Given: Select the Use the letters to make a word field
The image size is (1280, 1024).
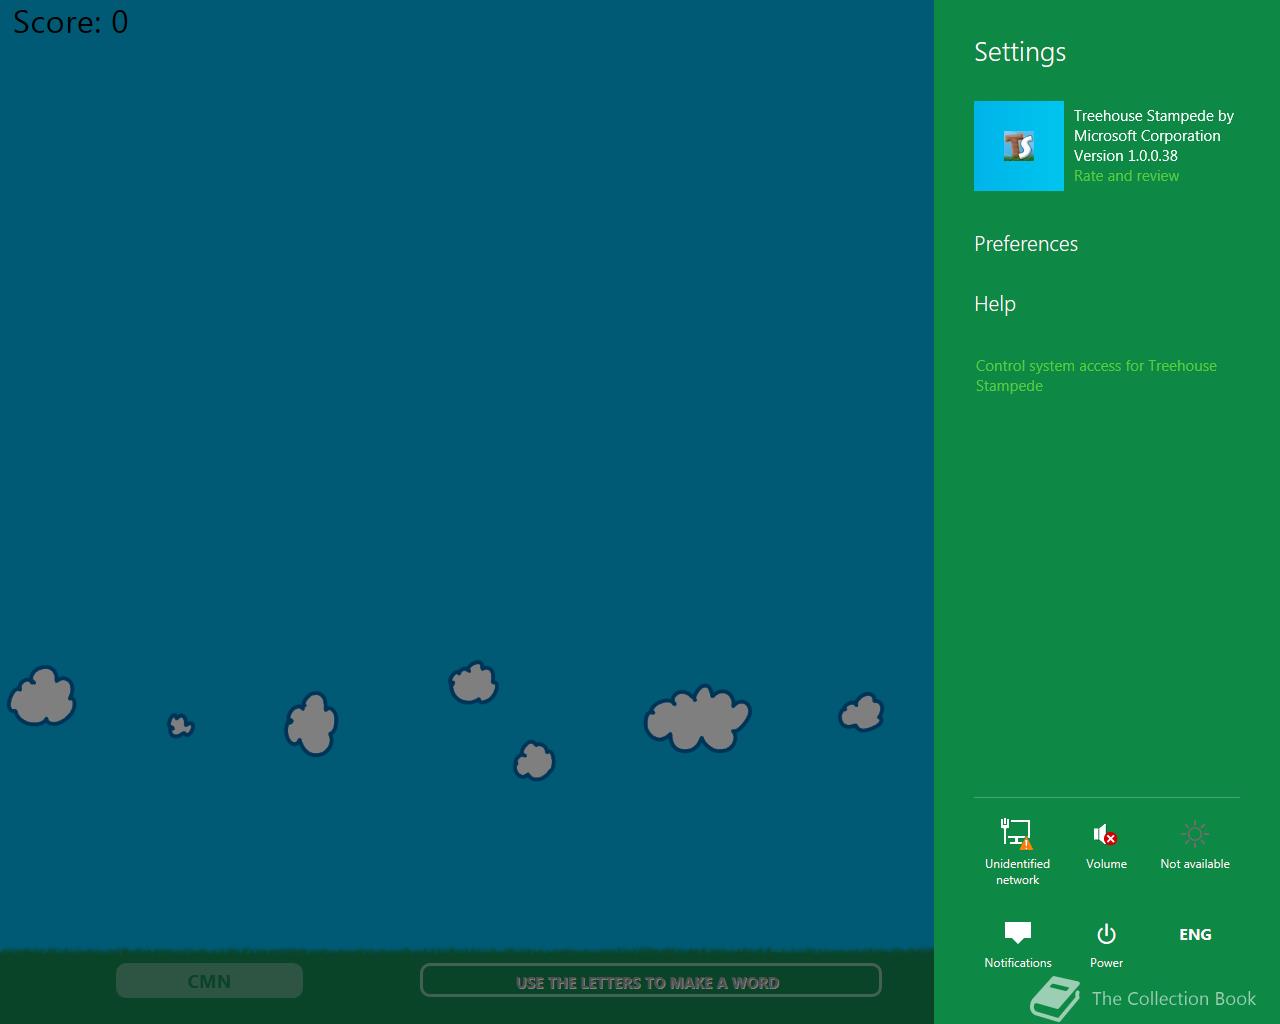Looking at the screenshot, I should click(x=650, y=981).
